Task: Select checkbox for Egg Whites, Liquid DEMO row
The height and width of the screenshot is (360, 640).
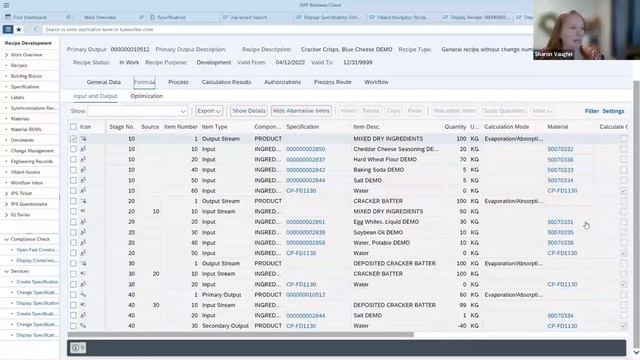Action: [x=73, y=222]
